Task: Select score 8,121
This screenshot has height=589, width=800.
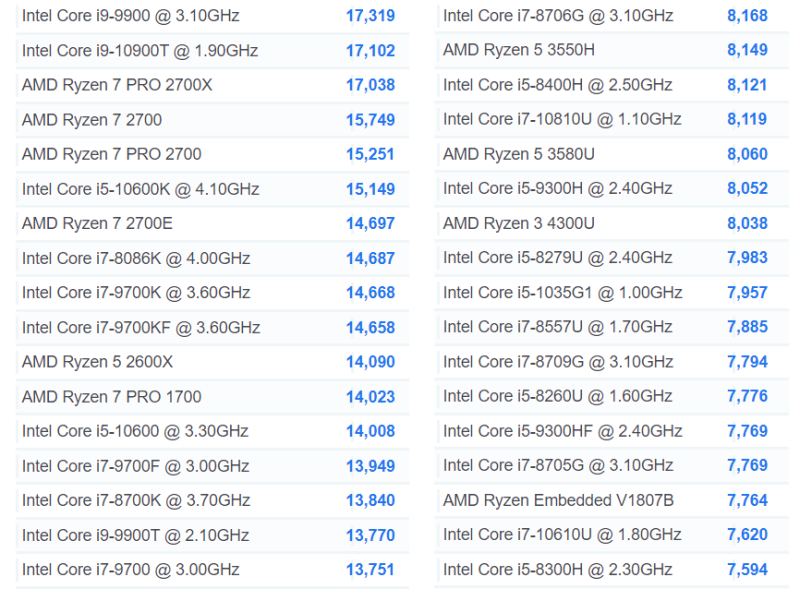Action: pyautogui.click(x=747, y=85)
